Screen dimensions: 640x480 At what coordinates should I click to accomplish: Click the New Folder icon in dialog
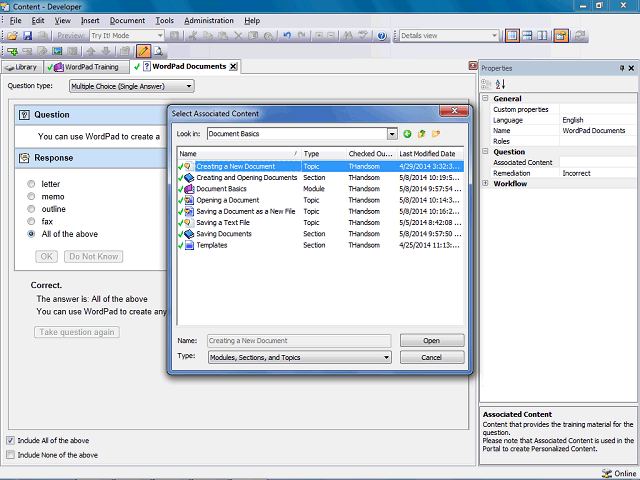click(436, 134)
